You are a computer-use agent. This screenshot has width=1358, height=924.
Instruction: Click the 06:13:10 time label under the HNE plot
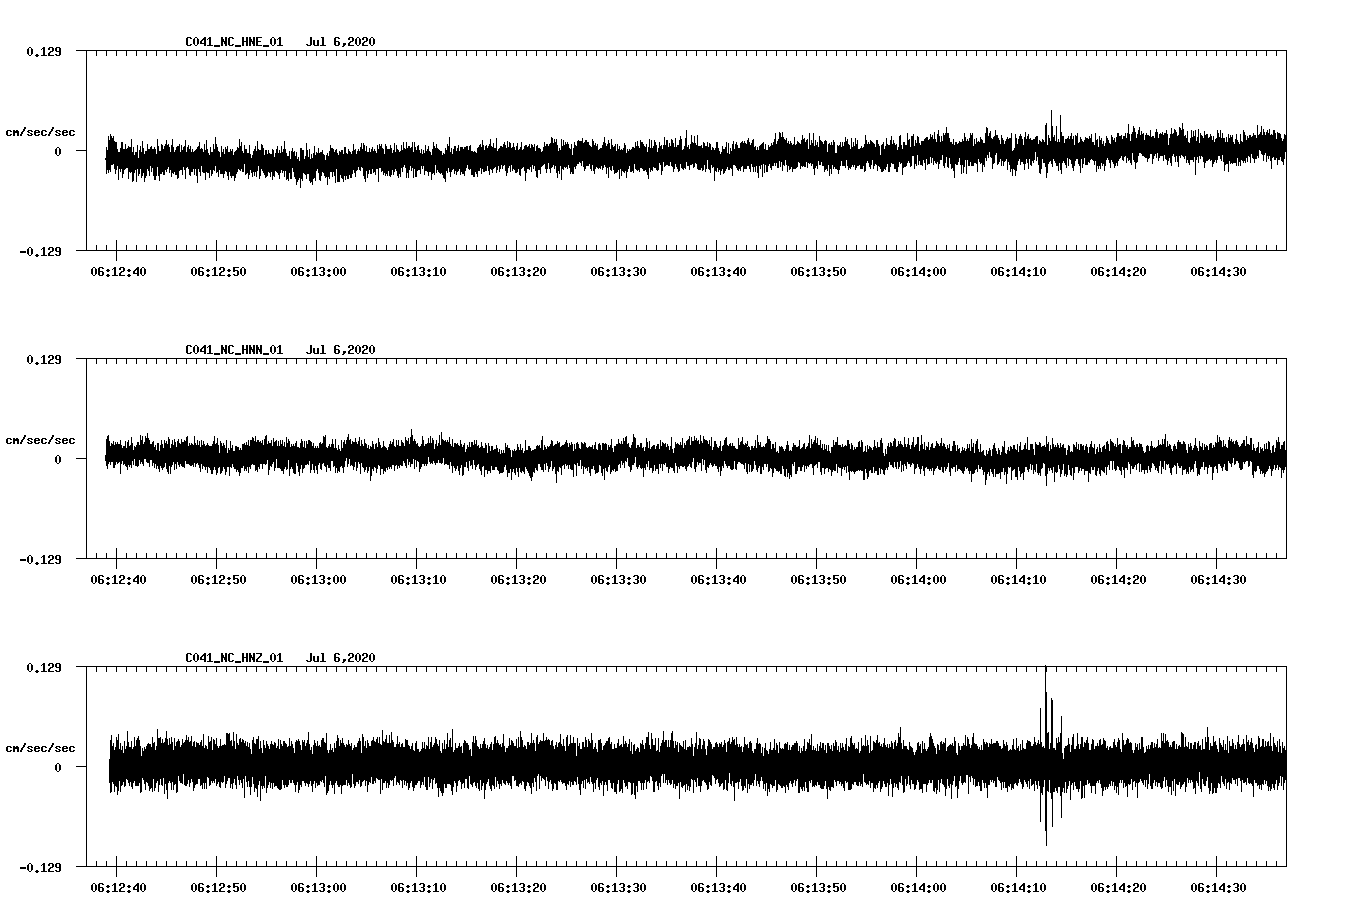[x=418, y=271]
